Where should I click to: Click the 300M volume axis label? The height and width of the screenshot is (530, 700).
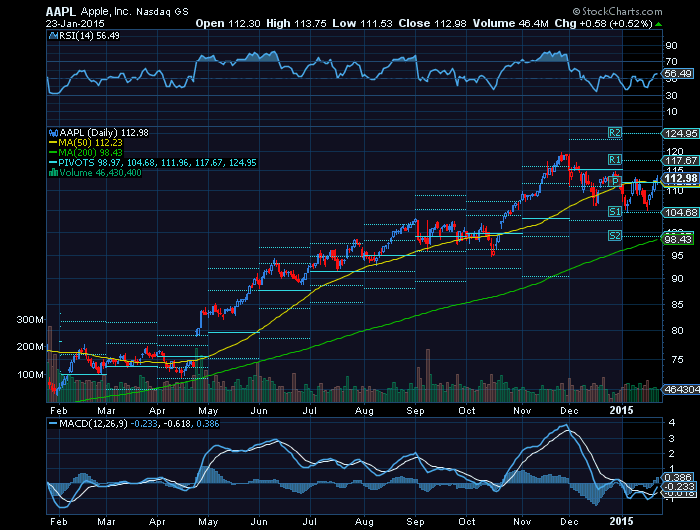(x=30, y=320)
